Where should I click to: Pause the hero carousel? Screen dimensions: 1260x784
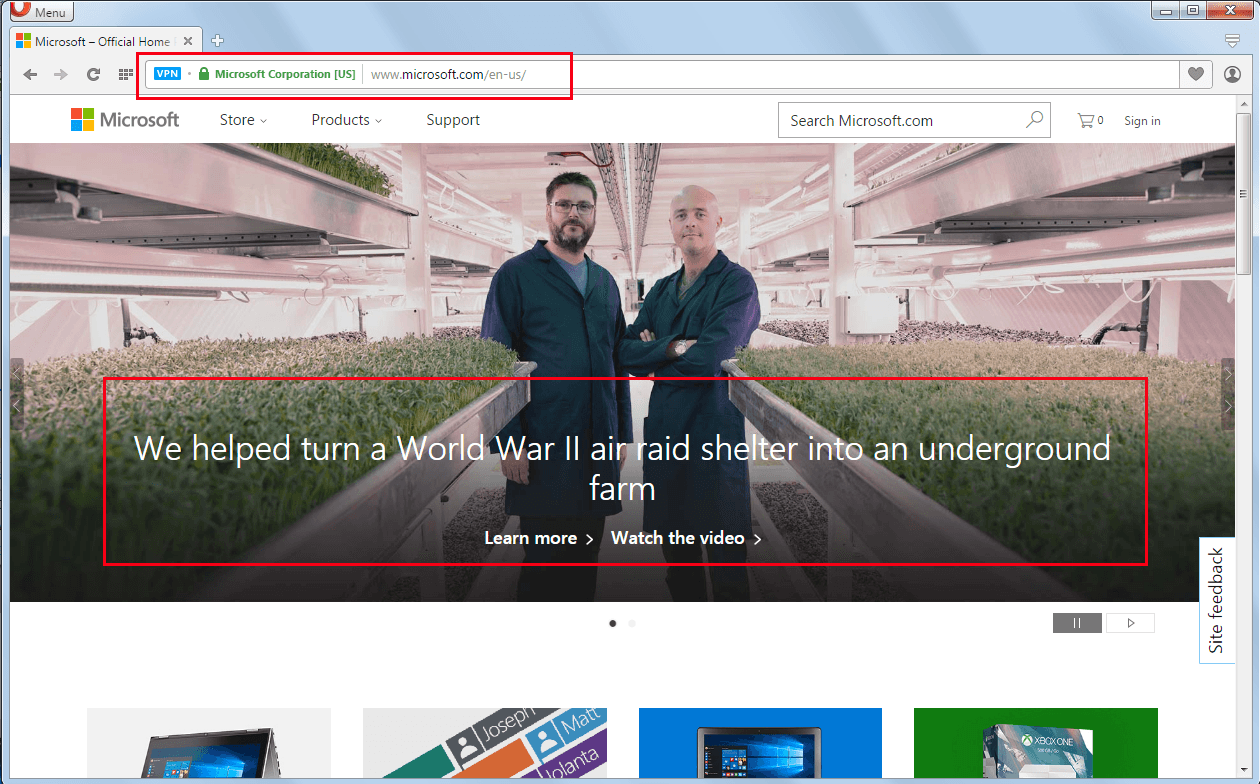[1077, 623]
